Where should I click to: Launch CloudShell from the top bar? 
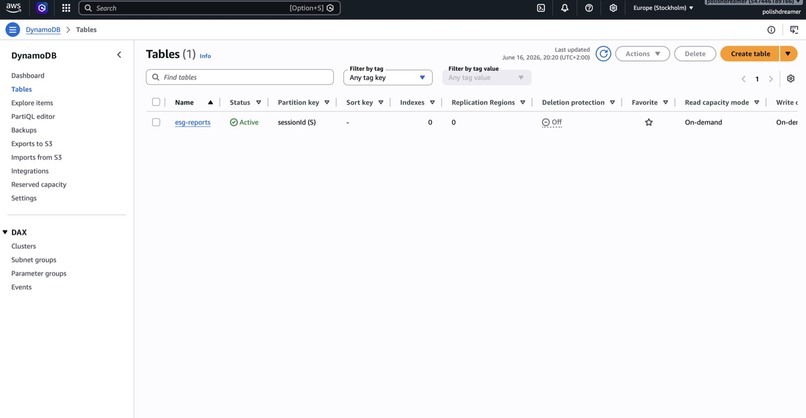click(x=541, y=8)
